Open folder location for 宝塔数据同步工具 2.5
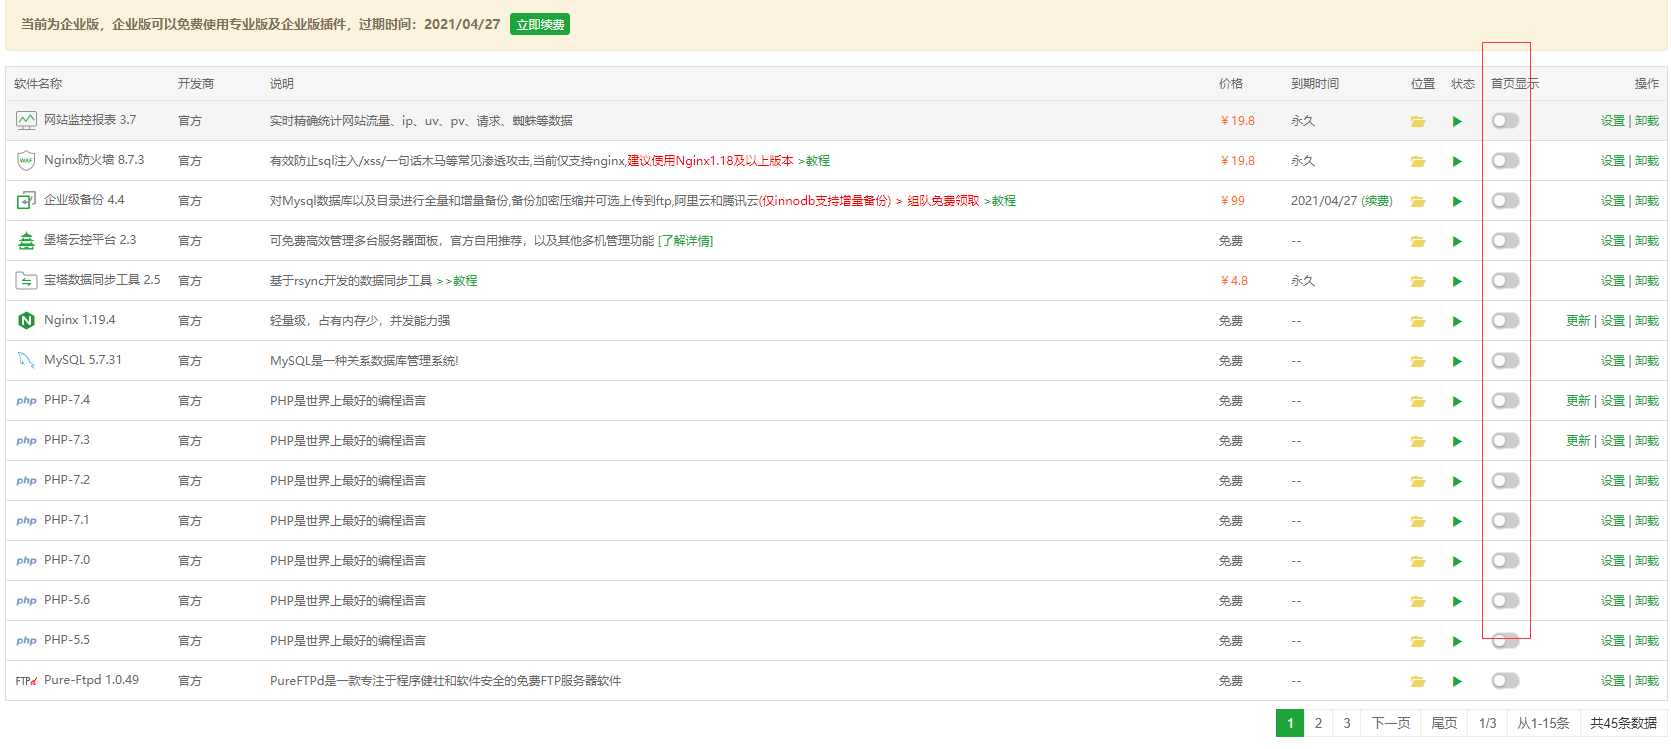This screenshot has height=749, width=1671. 1418,281
